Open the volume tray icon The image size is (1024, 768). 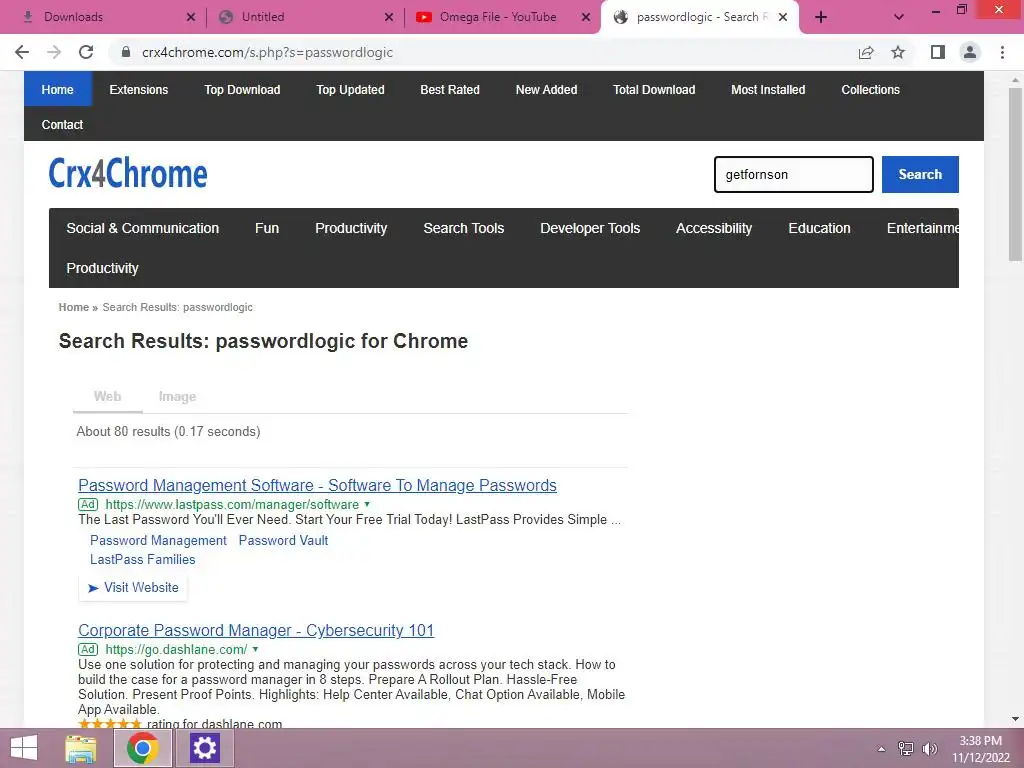[929, 749]
